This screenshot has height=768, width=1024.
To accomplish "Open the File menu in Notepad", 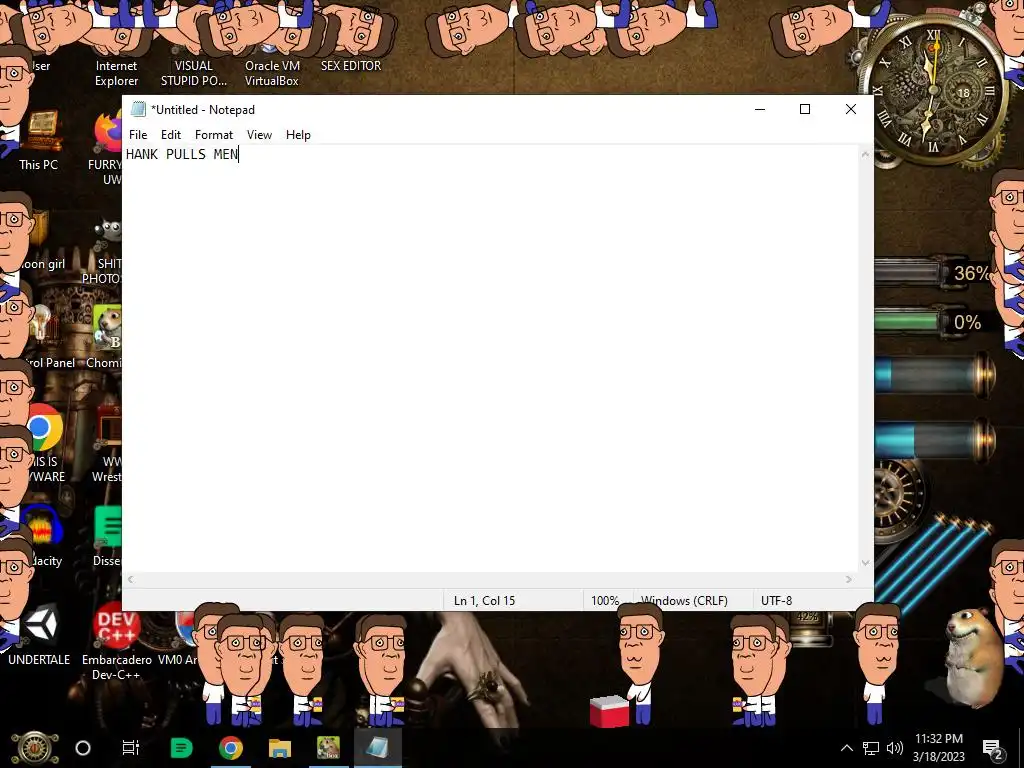I will point(138,135).
